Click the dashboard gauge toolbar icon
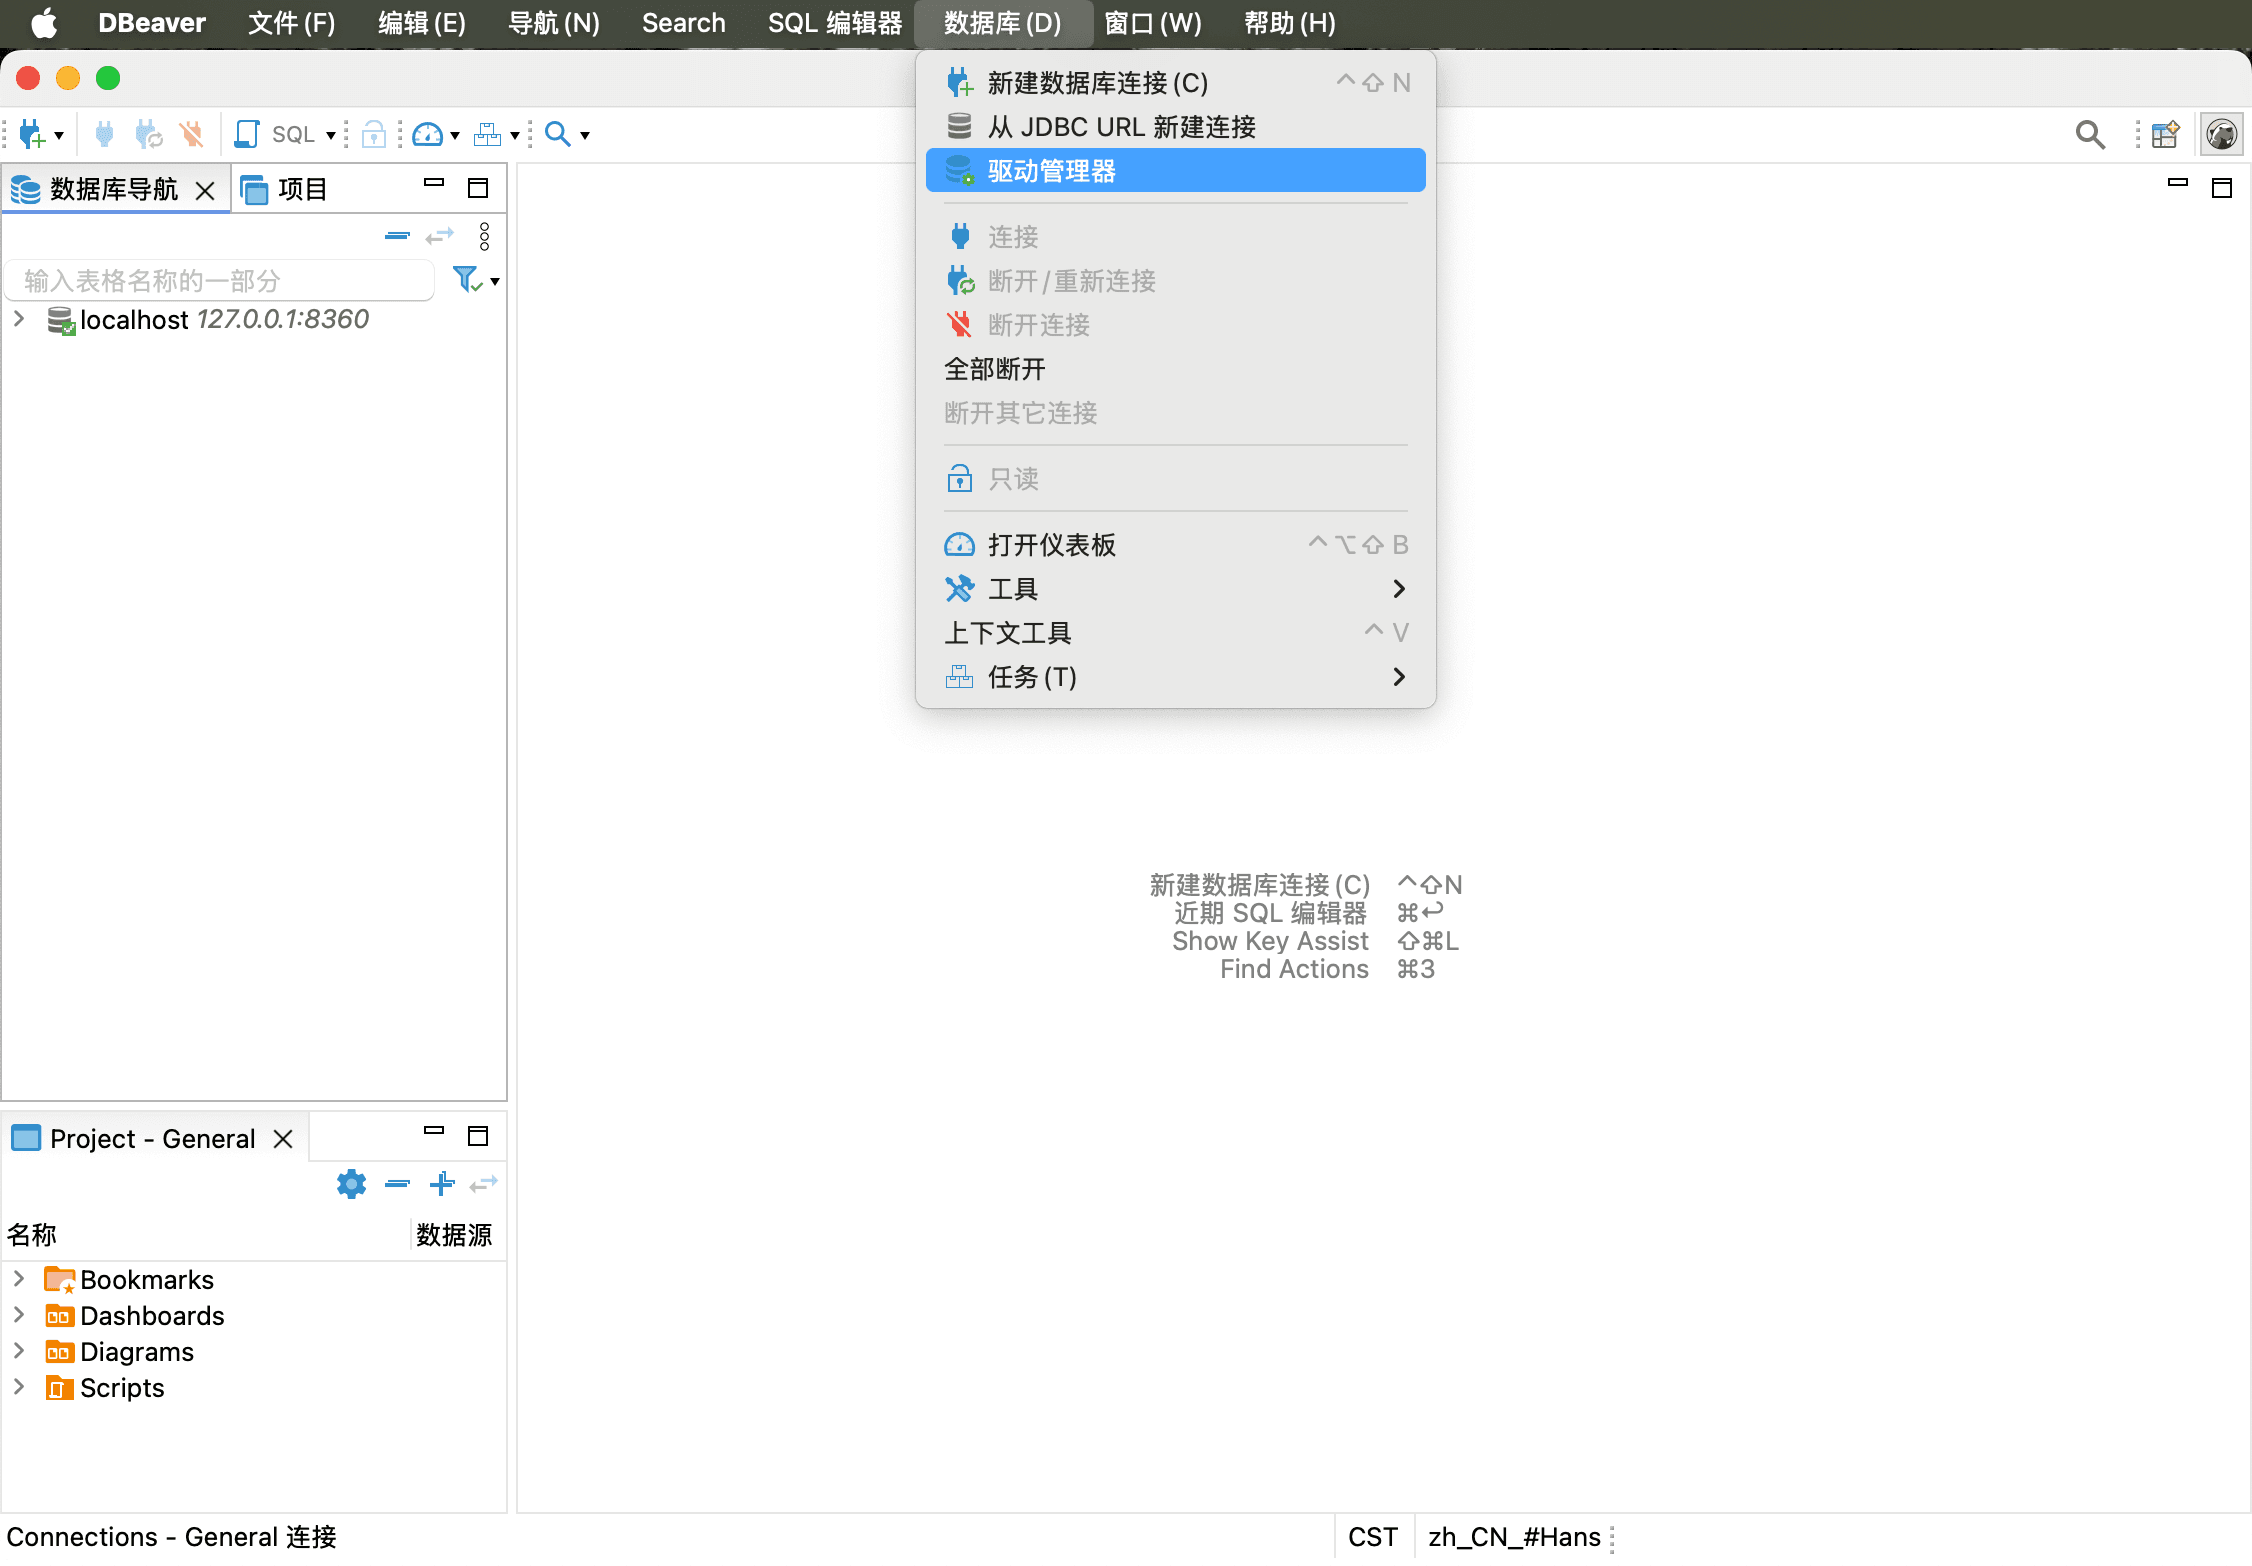The height and width of the screenshot is (1566, 2252). point(428,134)
